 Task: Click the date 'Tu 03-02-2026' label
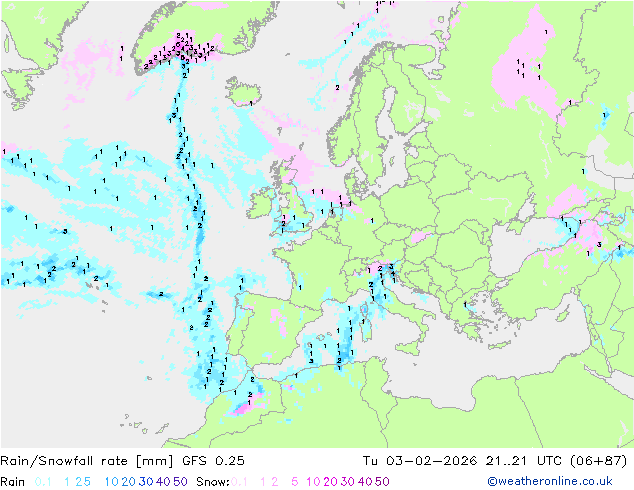[x=419, y=461]
